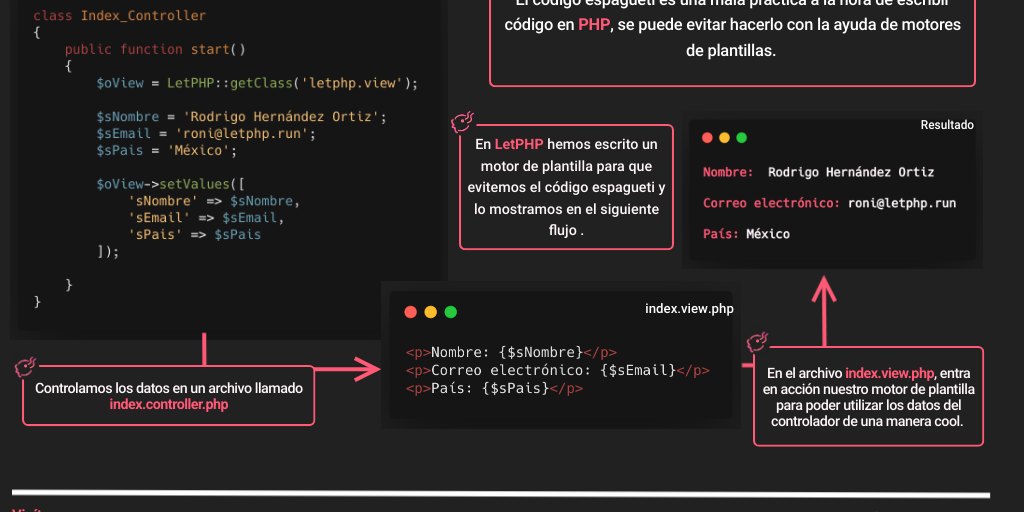Image resolution: width=1024 pixels, height=512 pixels.
Task: Select the 'Resultado' window title label
Action: [x=947, y=125]
